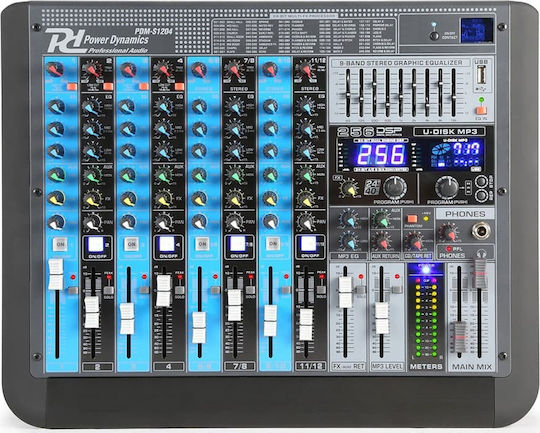Image resolution: width=540 pixels, height=433 pixels.
Task: Adjust channel 7/8 red gain knob
Action: click(x=235, y=70)
